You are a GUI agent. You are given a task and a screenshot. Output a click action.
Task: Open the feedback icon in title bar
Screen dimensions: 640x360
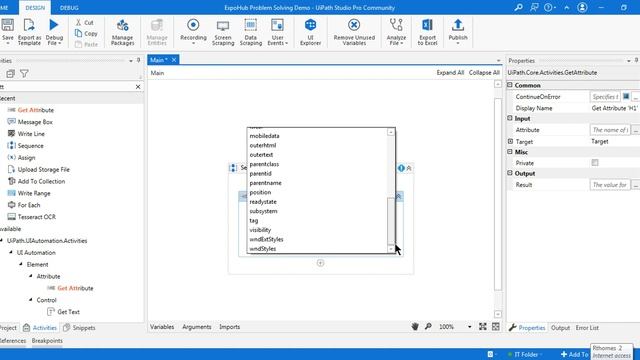pyautogui.click(x=534, y=7)
